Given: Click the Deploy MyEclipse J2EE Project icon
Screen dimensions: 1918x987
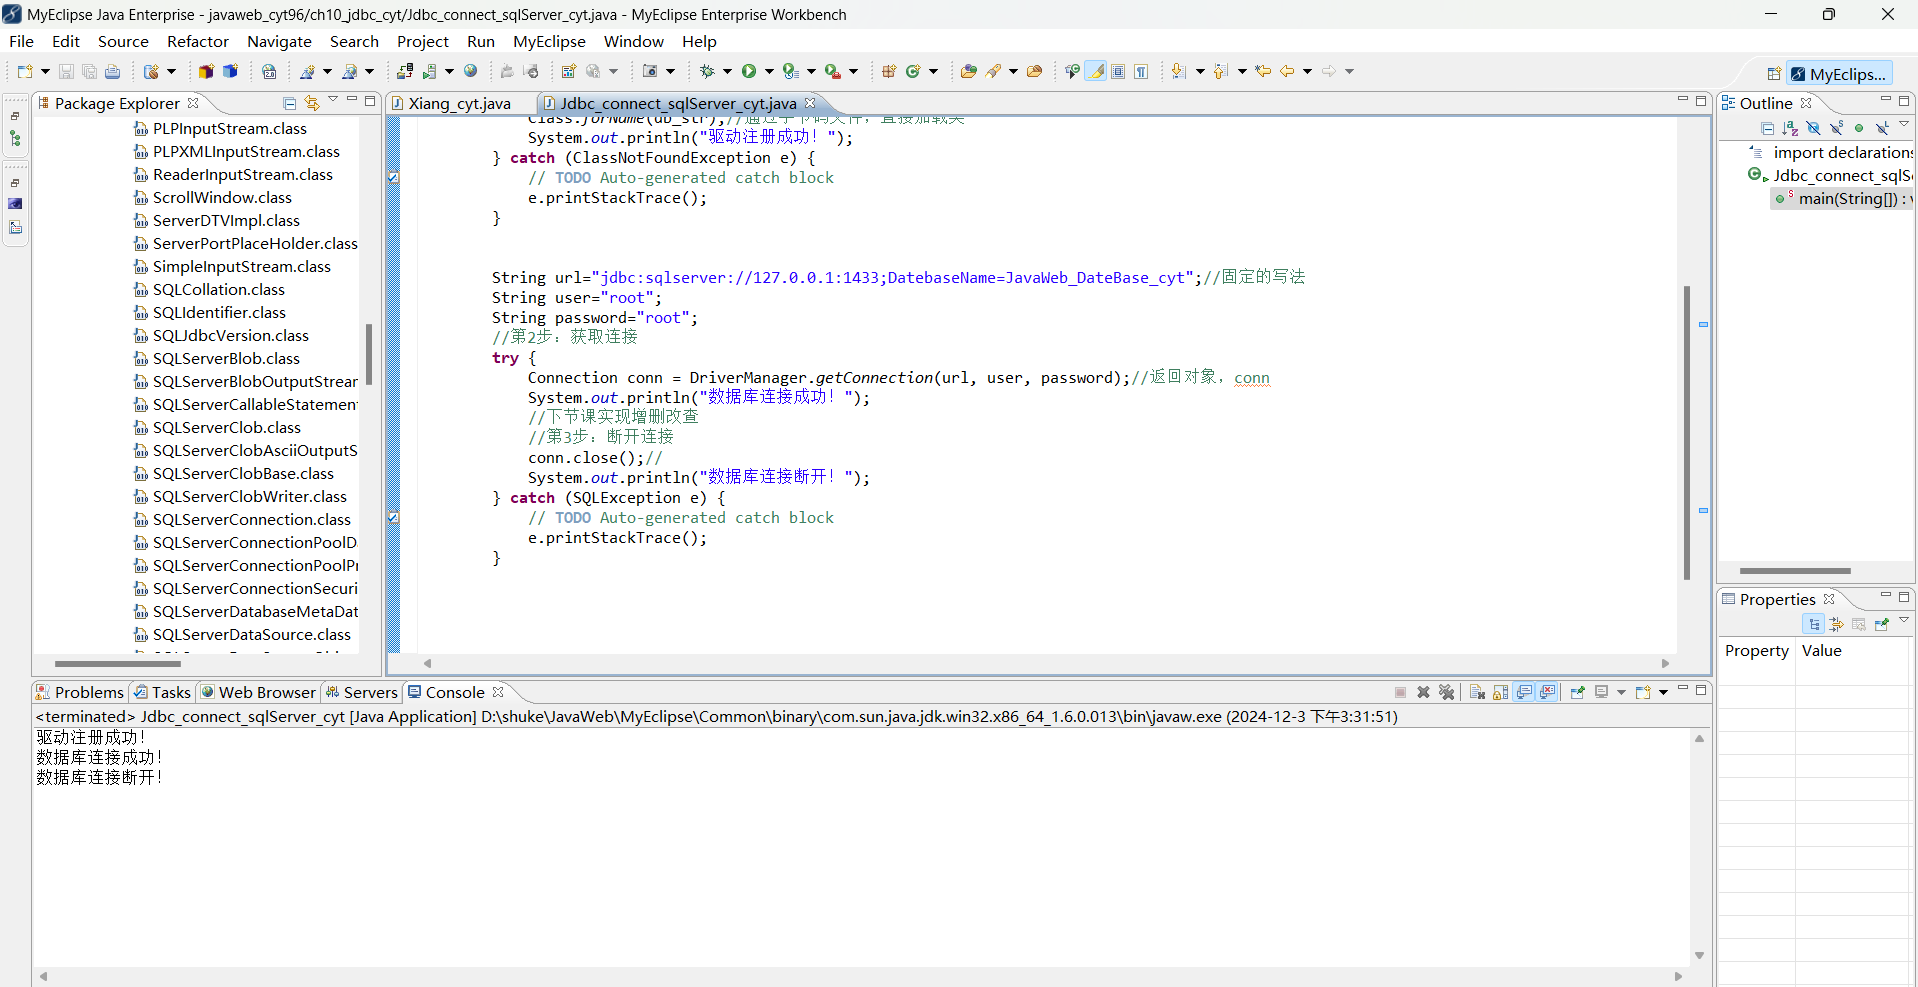Looking at the screenshot, I should click(x=403, y=71).
